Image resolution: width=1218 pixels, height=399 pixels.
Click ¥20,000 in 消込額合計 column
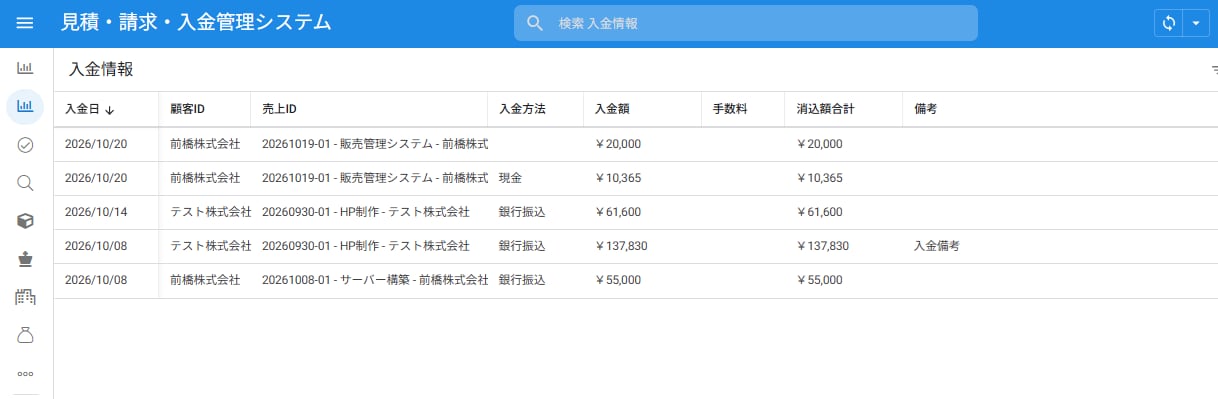point(819,144)
